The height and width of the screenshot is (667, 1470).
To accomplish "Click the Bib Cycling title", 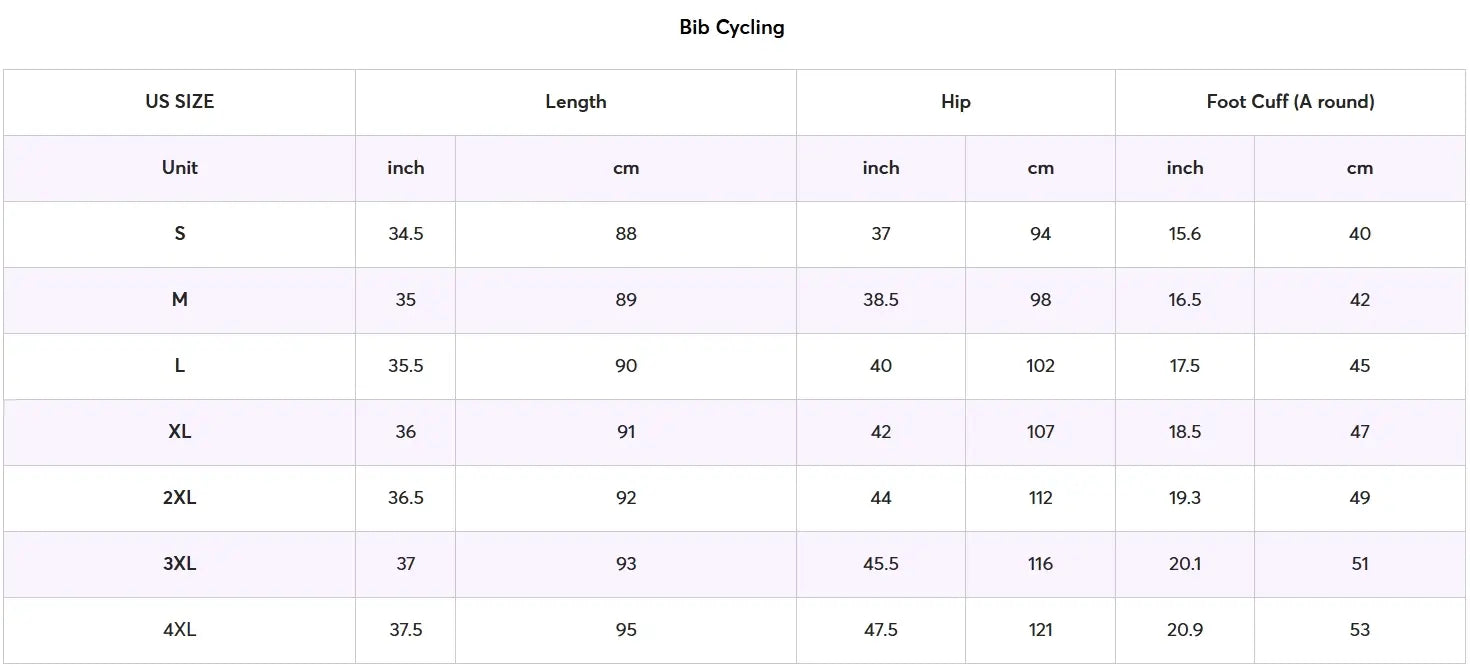I will point(732,28).
